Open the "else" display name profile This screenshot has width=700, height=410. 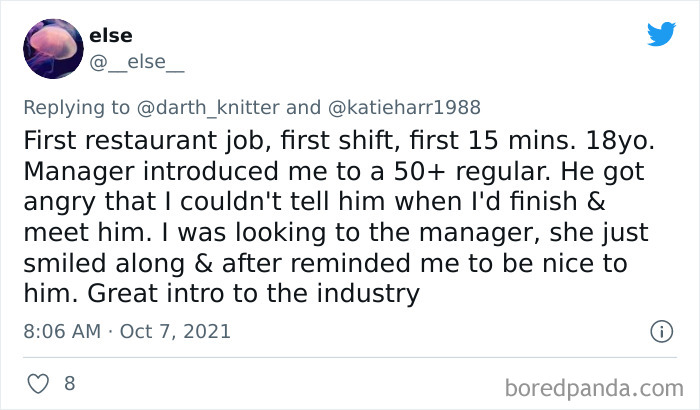tap(111, 37)
